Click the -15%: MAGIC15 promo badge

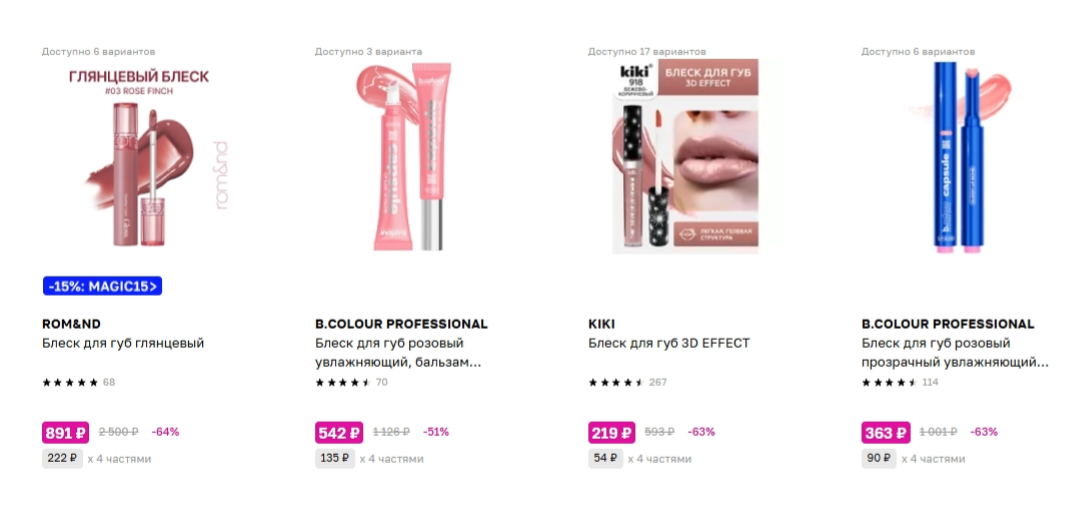[x=102, y=286]
